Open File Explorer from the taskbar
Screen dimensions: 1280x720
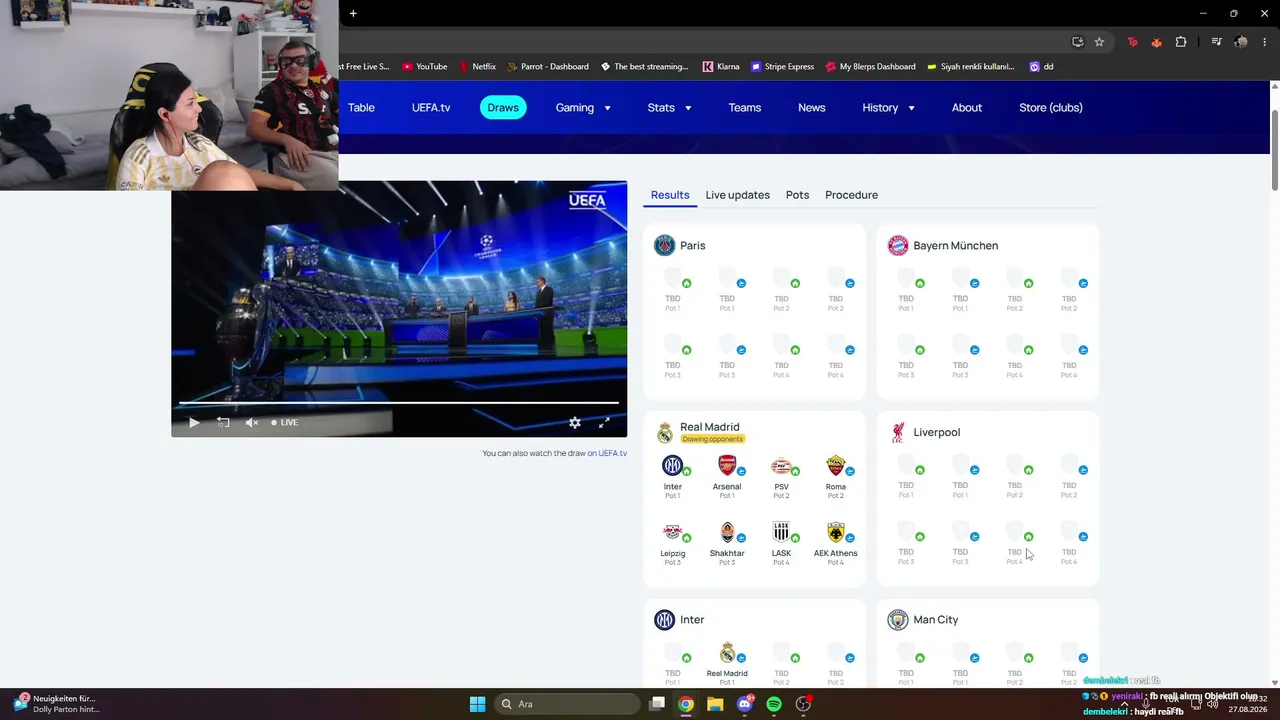(x=715, y=704)
